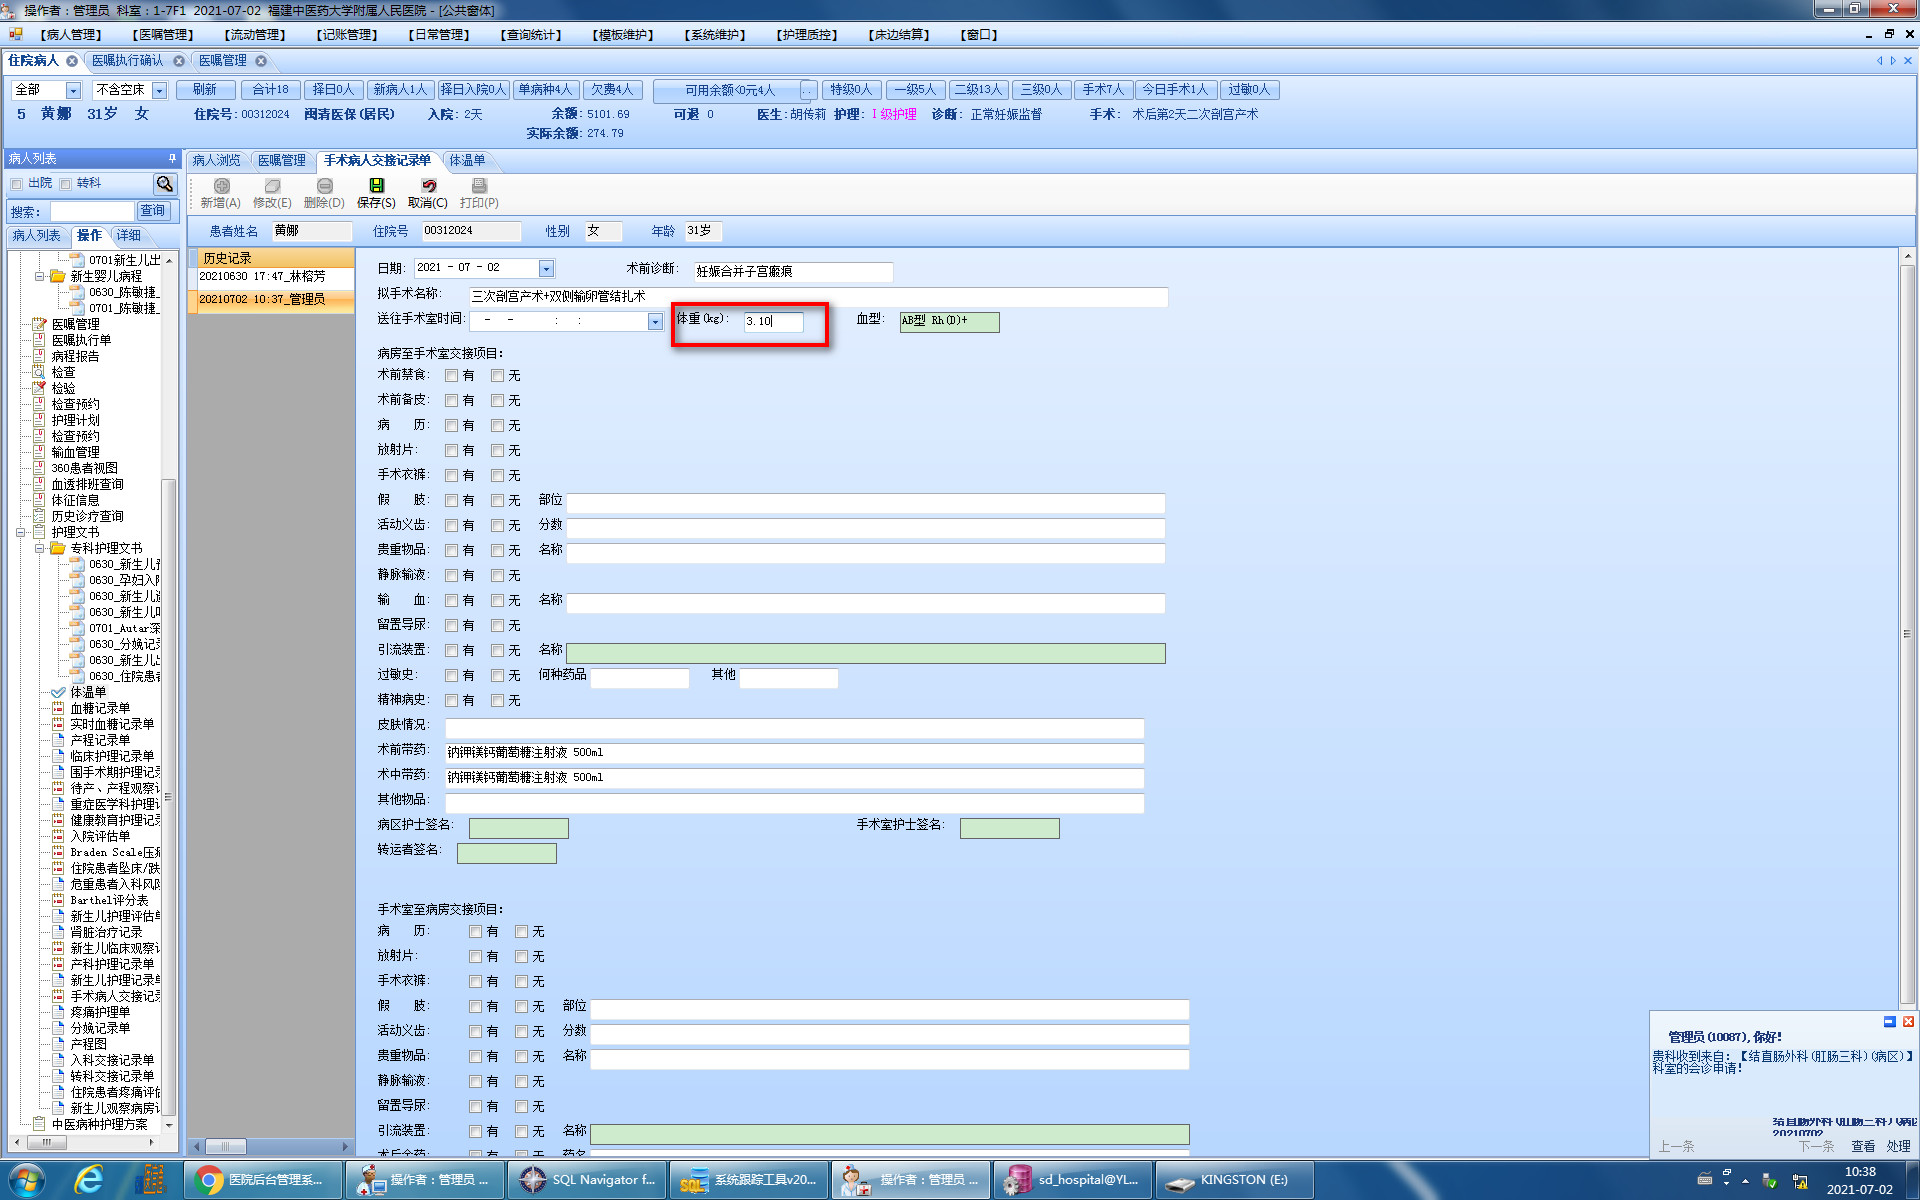Open Chrome 医院后台管理系统 in taskbar
The width and height of the screenshot is (1920, 1200).
(x=263, y=1180)
